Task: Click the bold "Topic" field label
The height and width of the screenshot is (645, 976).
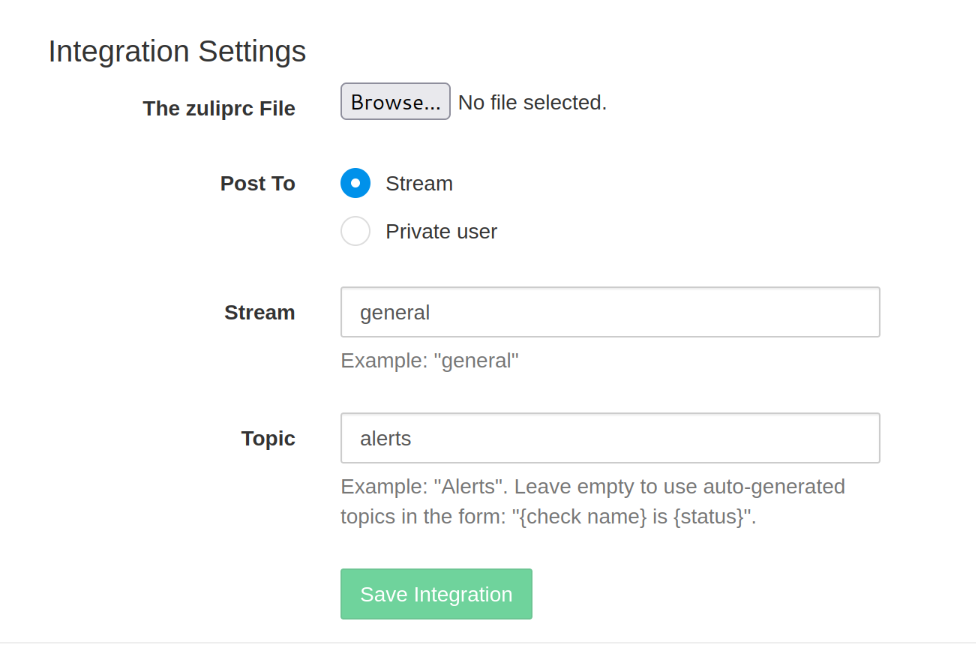Action: tap(268, 438)
